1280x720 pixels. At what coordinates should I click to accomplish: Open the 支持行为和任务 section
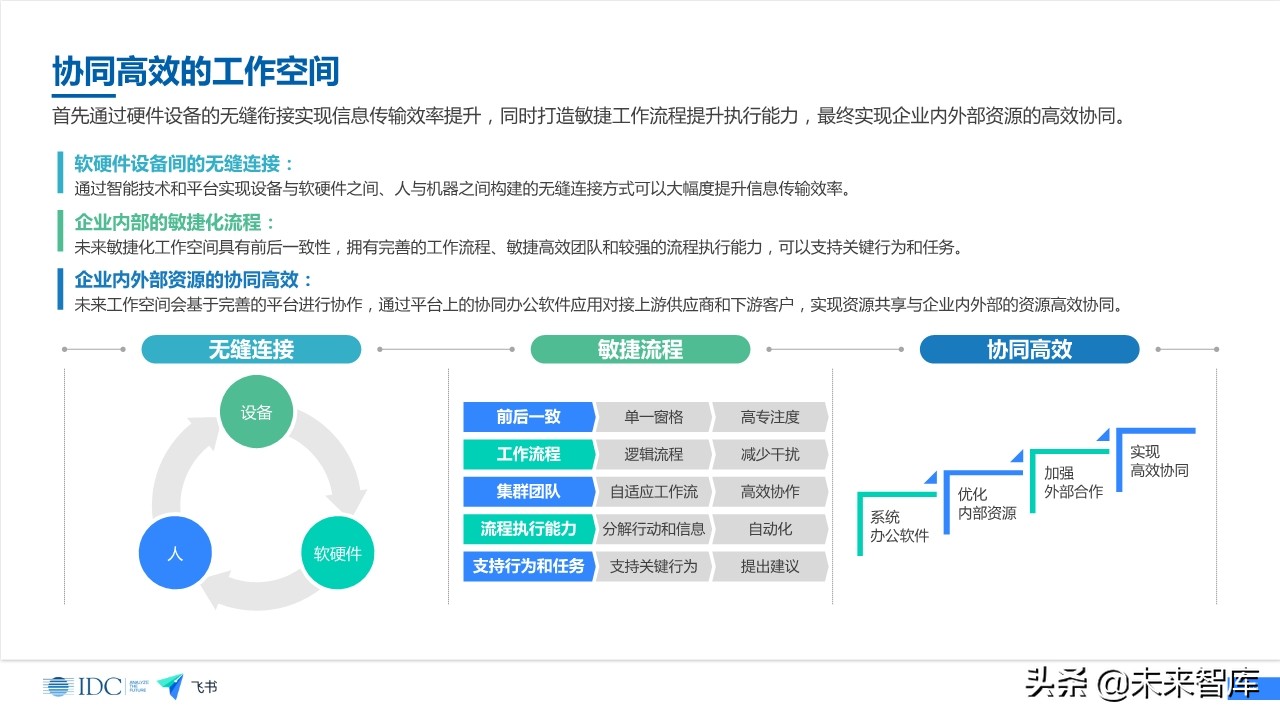click(528, 566)
